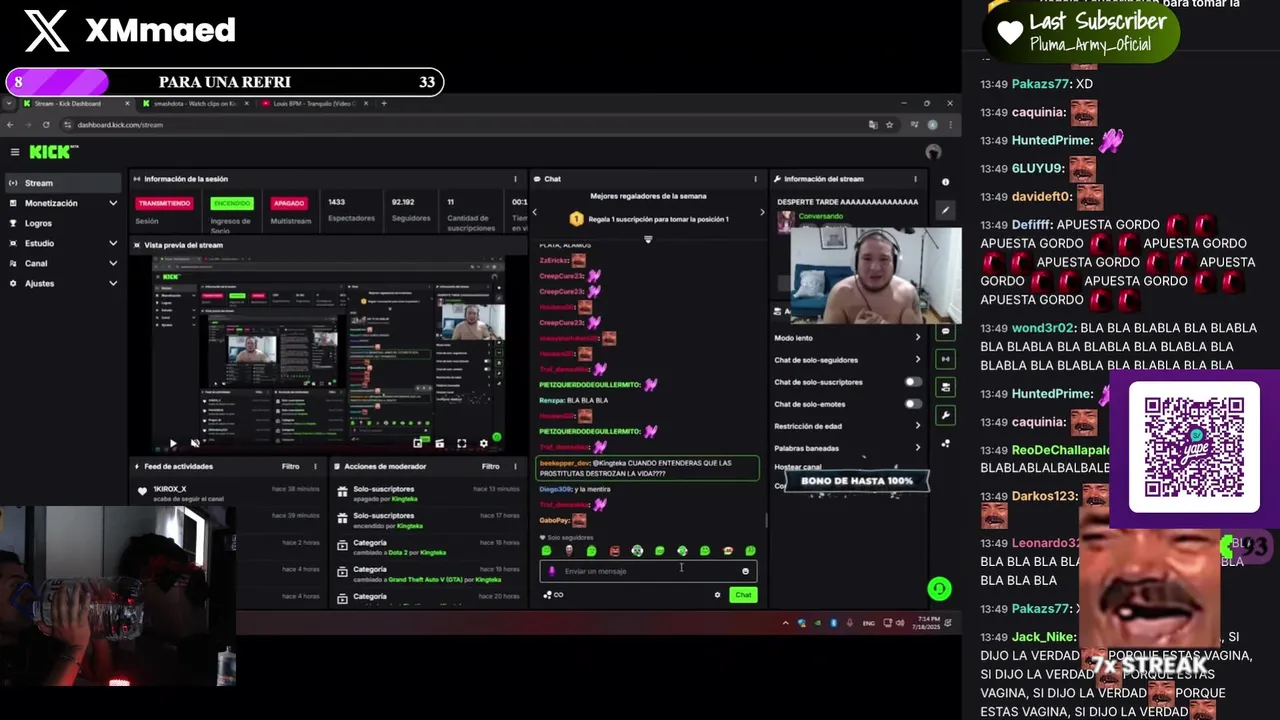Open the browser tab list dropdown
Screen dimensions: 1280x720
9,103
